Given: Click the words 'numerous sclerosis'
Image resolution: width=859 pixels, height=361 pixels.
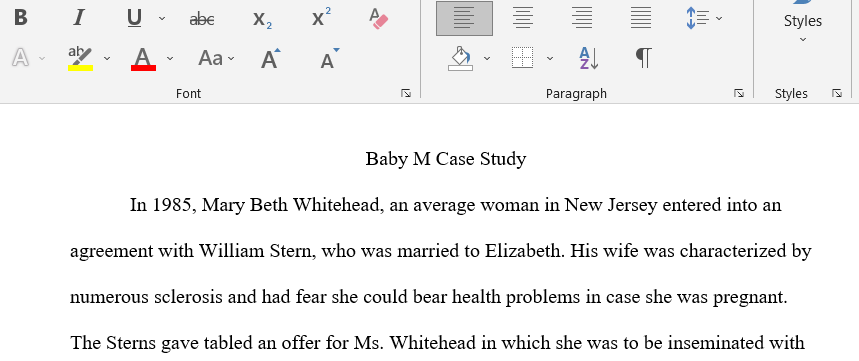Looking at the screenshot, I should [x=146, y=297].
